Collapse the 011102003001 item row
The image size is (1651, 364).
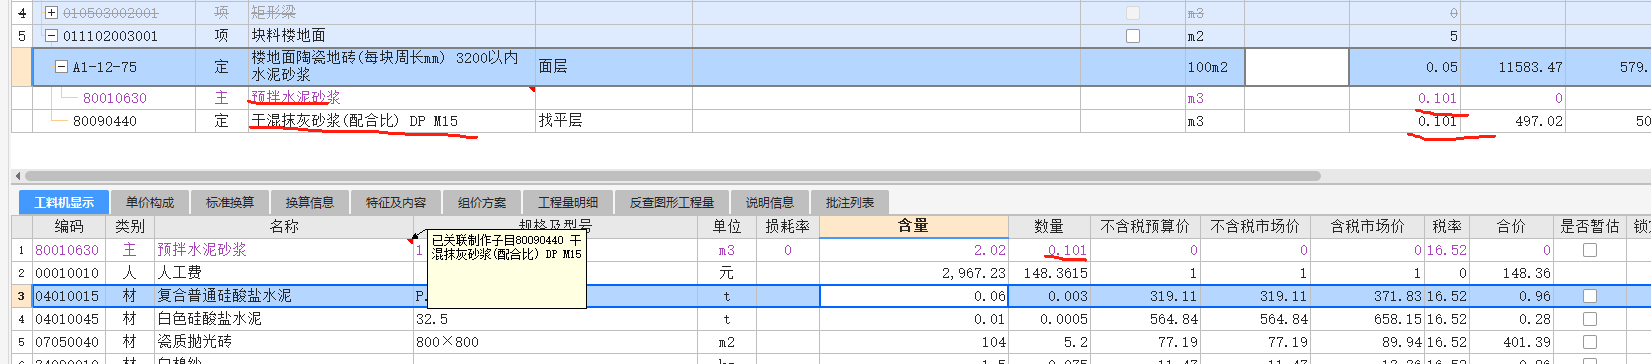[x=52, y=36]
